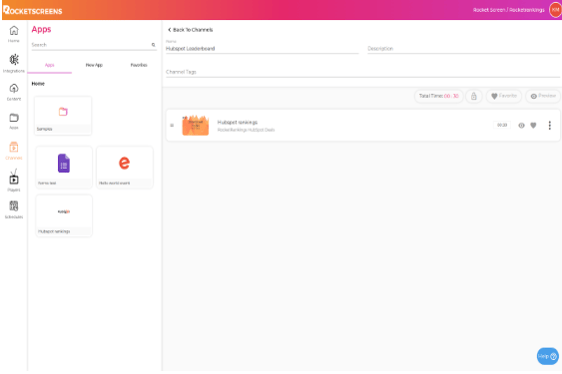This screenshot has width=562, height=374.
Task: Click the channel Favorite button
Action: 504,96
